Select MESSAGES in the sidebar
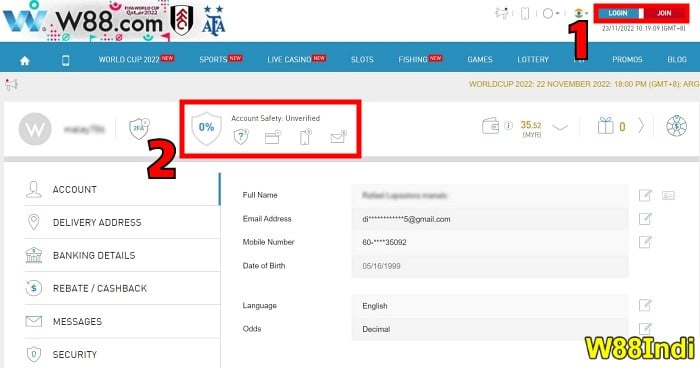 pos(122,322)
